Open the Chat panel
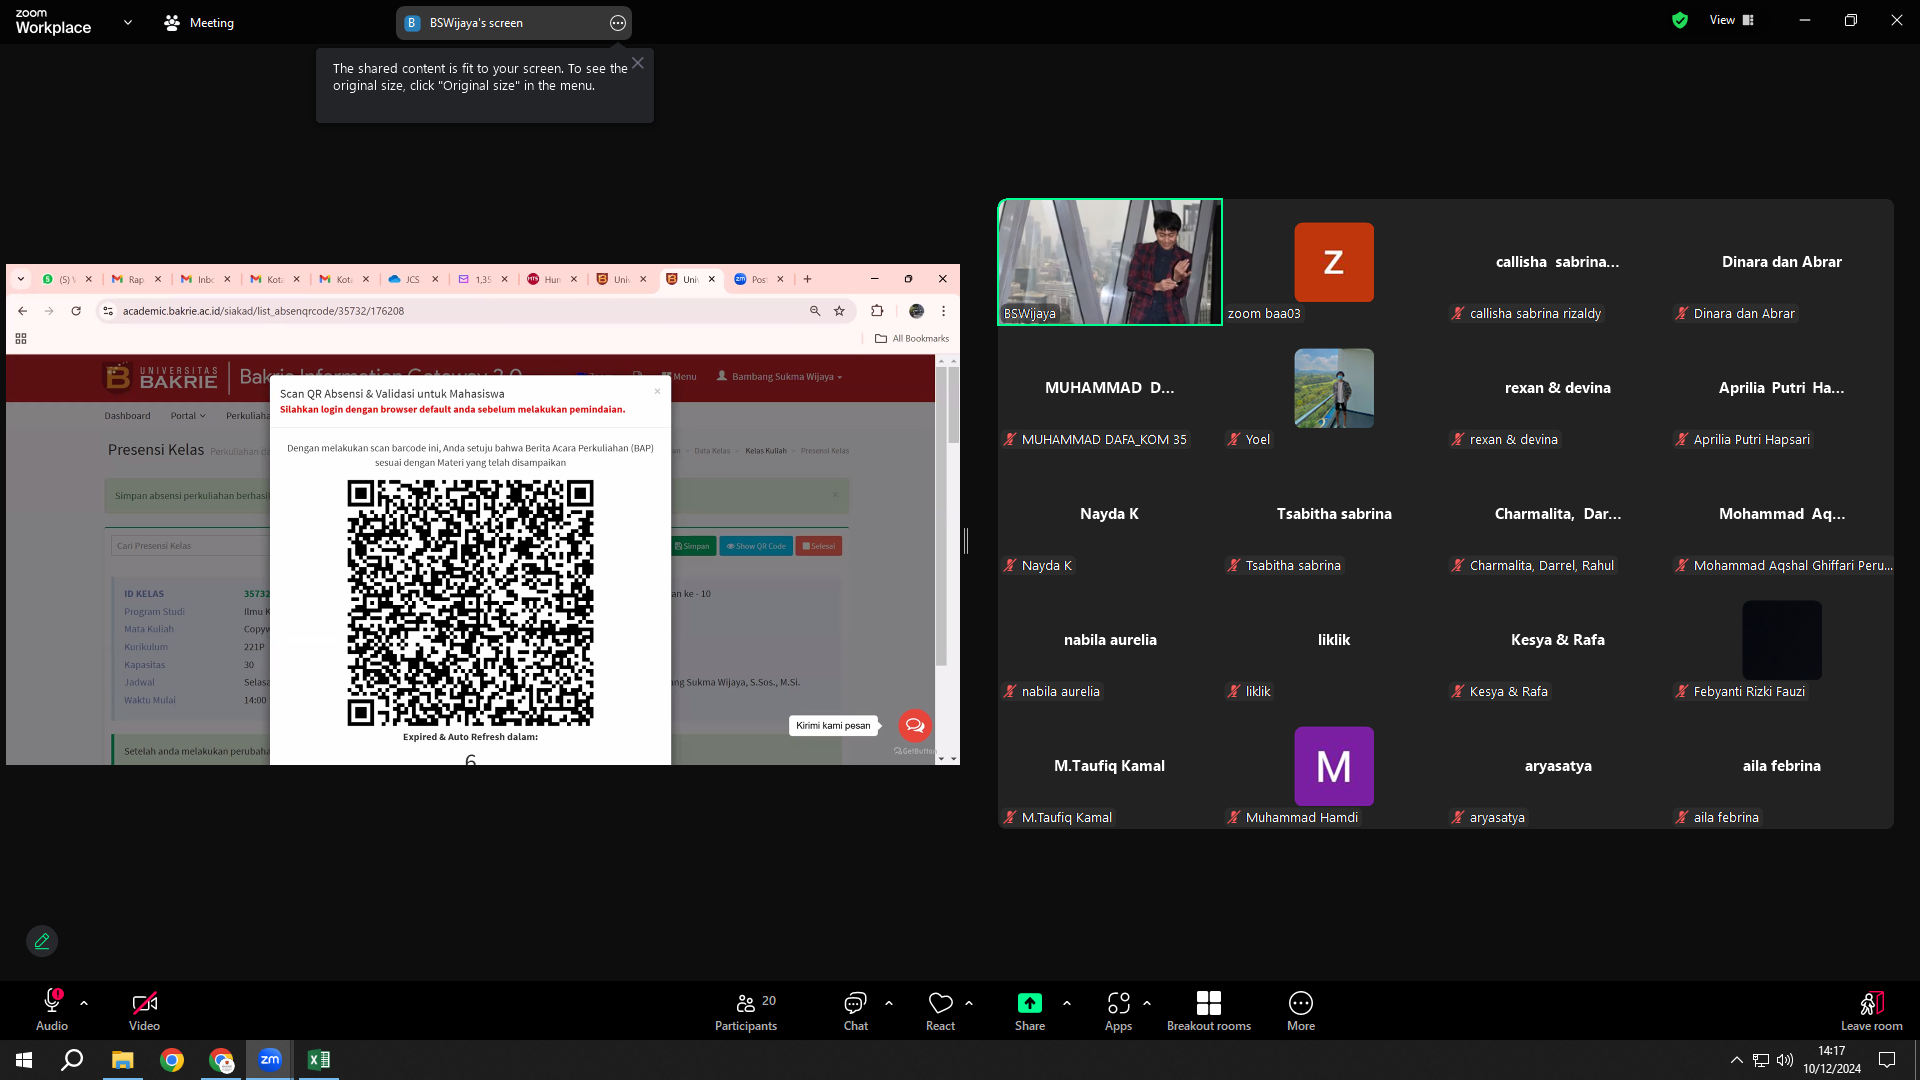This screenshot has height=1080, width=1920. 855,1010
